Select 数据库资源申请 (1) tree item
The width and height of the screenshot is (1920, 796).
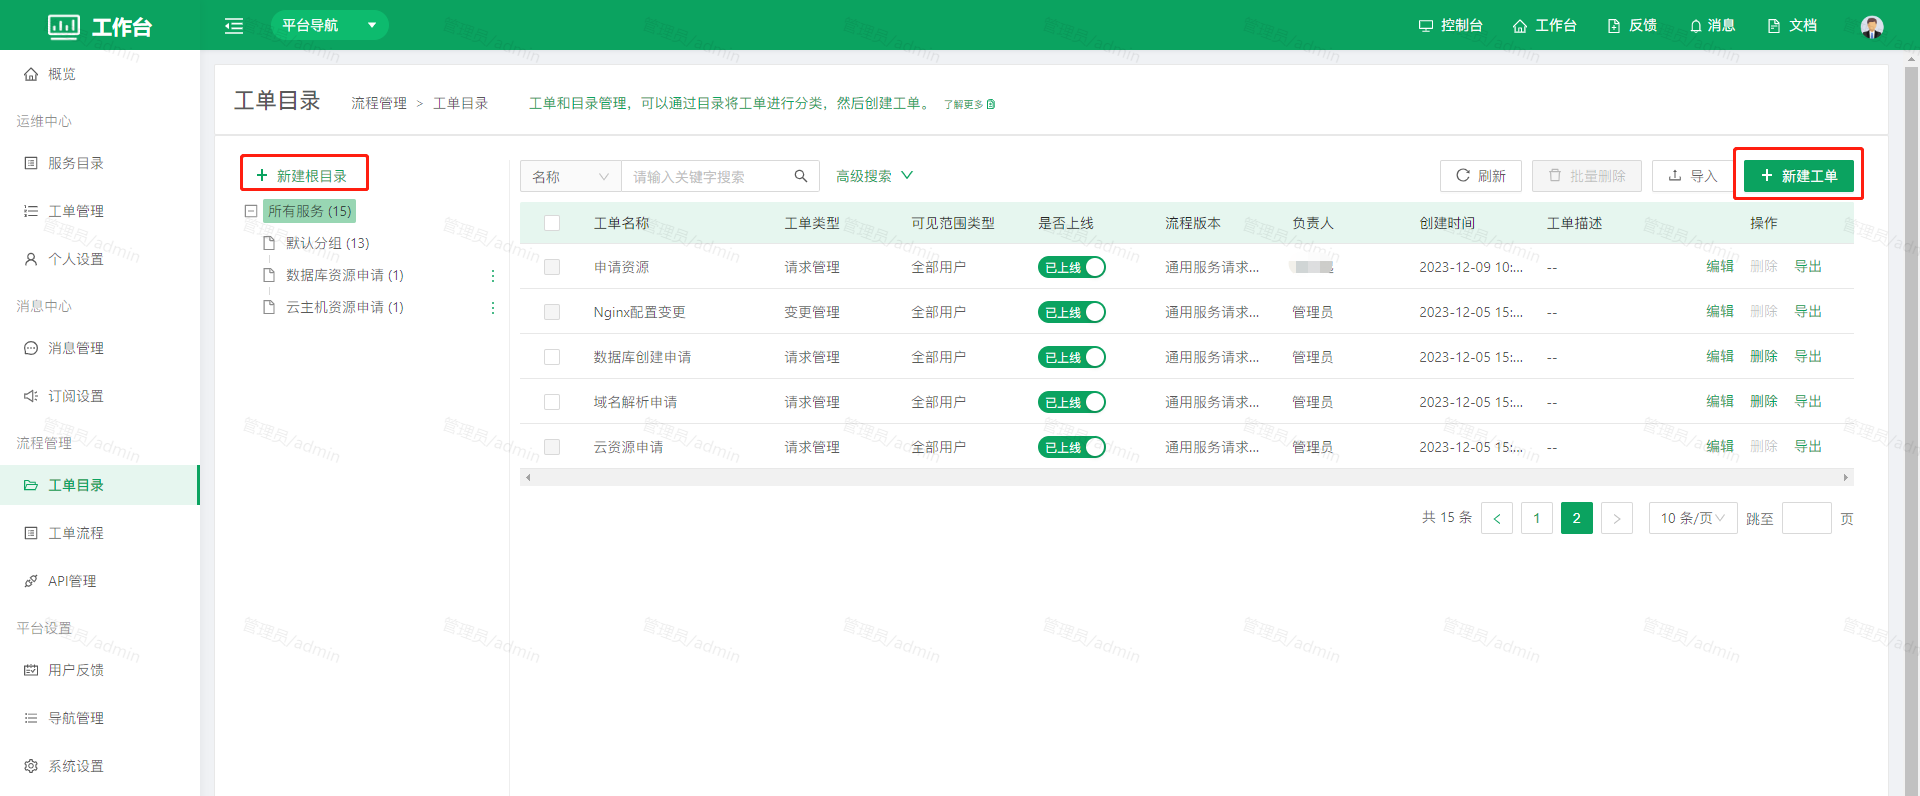pyautogui.click(x=344, y=275)
